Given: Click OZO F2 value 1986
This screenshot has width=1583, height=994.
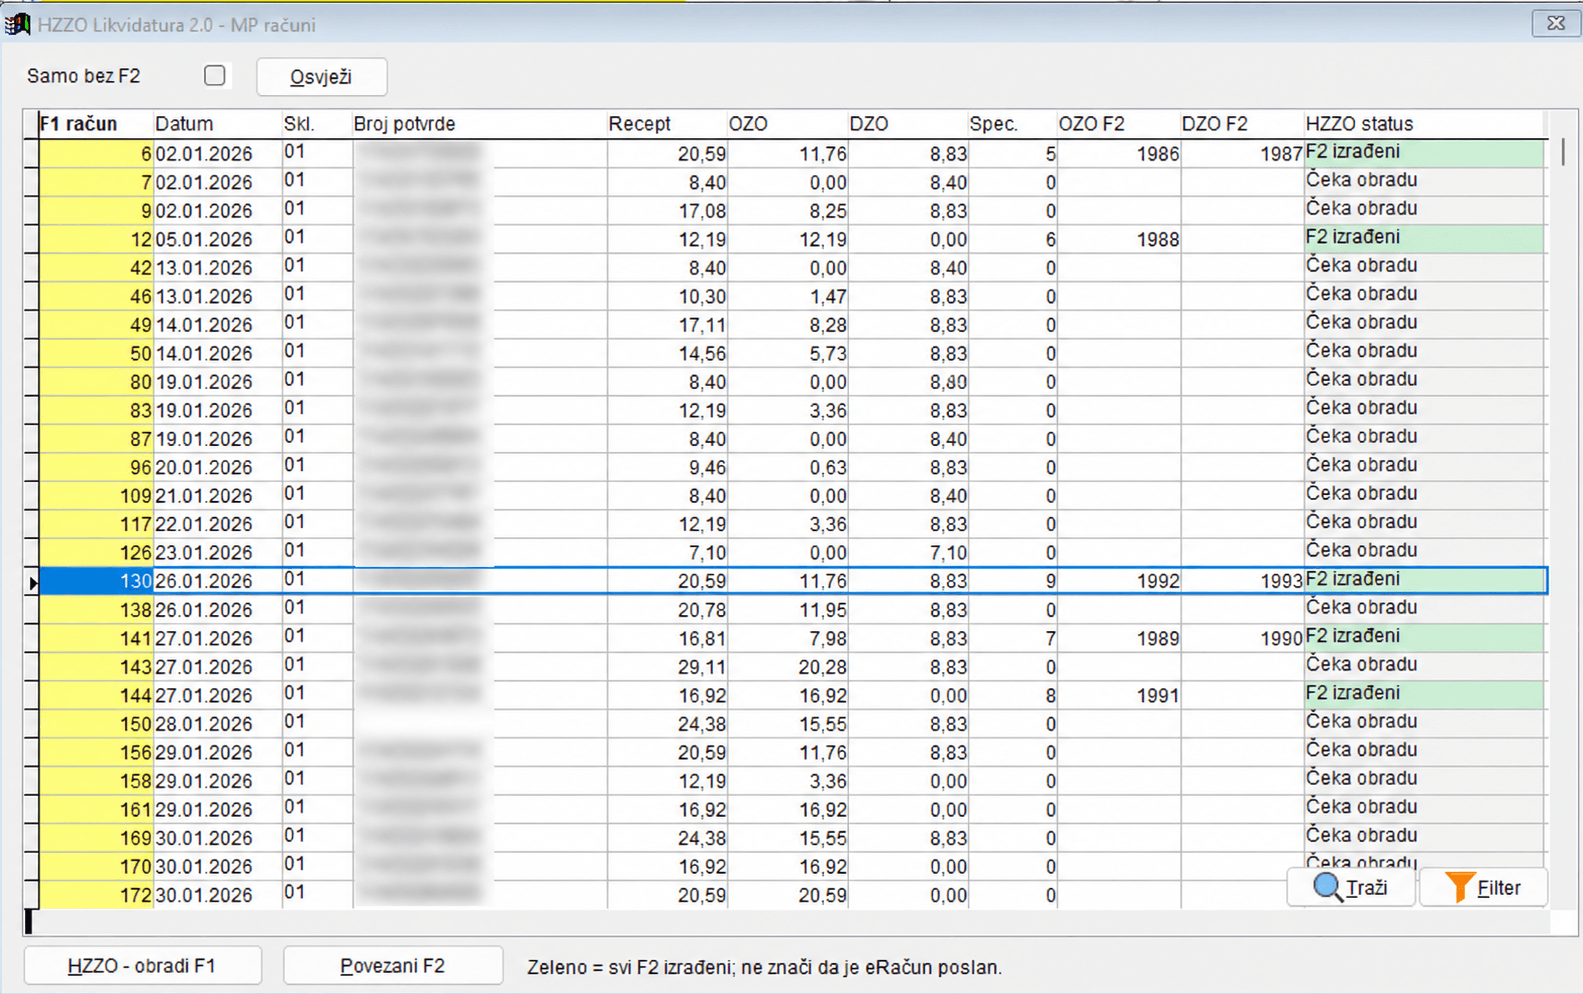Looking at the screenshot, I should point(1157,154).
